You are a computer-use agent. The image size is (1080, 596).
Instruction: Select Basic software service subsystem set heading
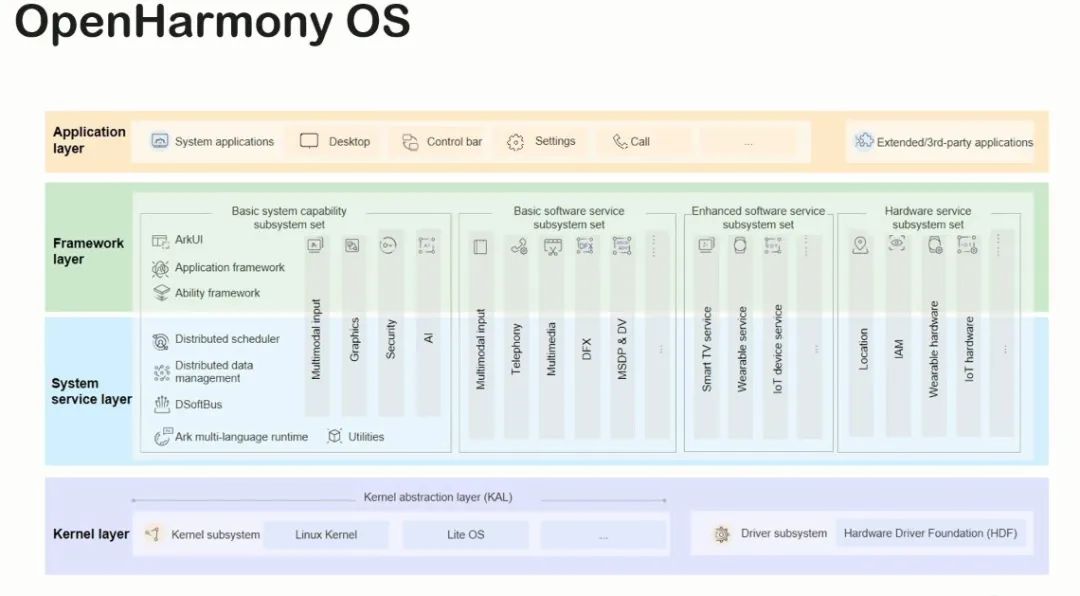[569, 218]
